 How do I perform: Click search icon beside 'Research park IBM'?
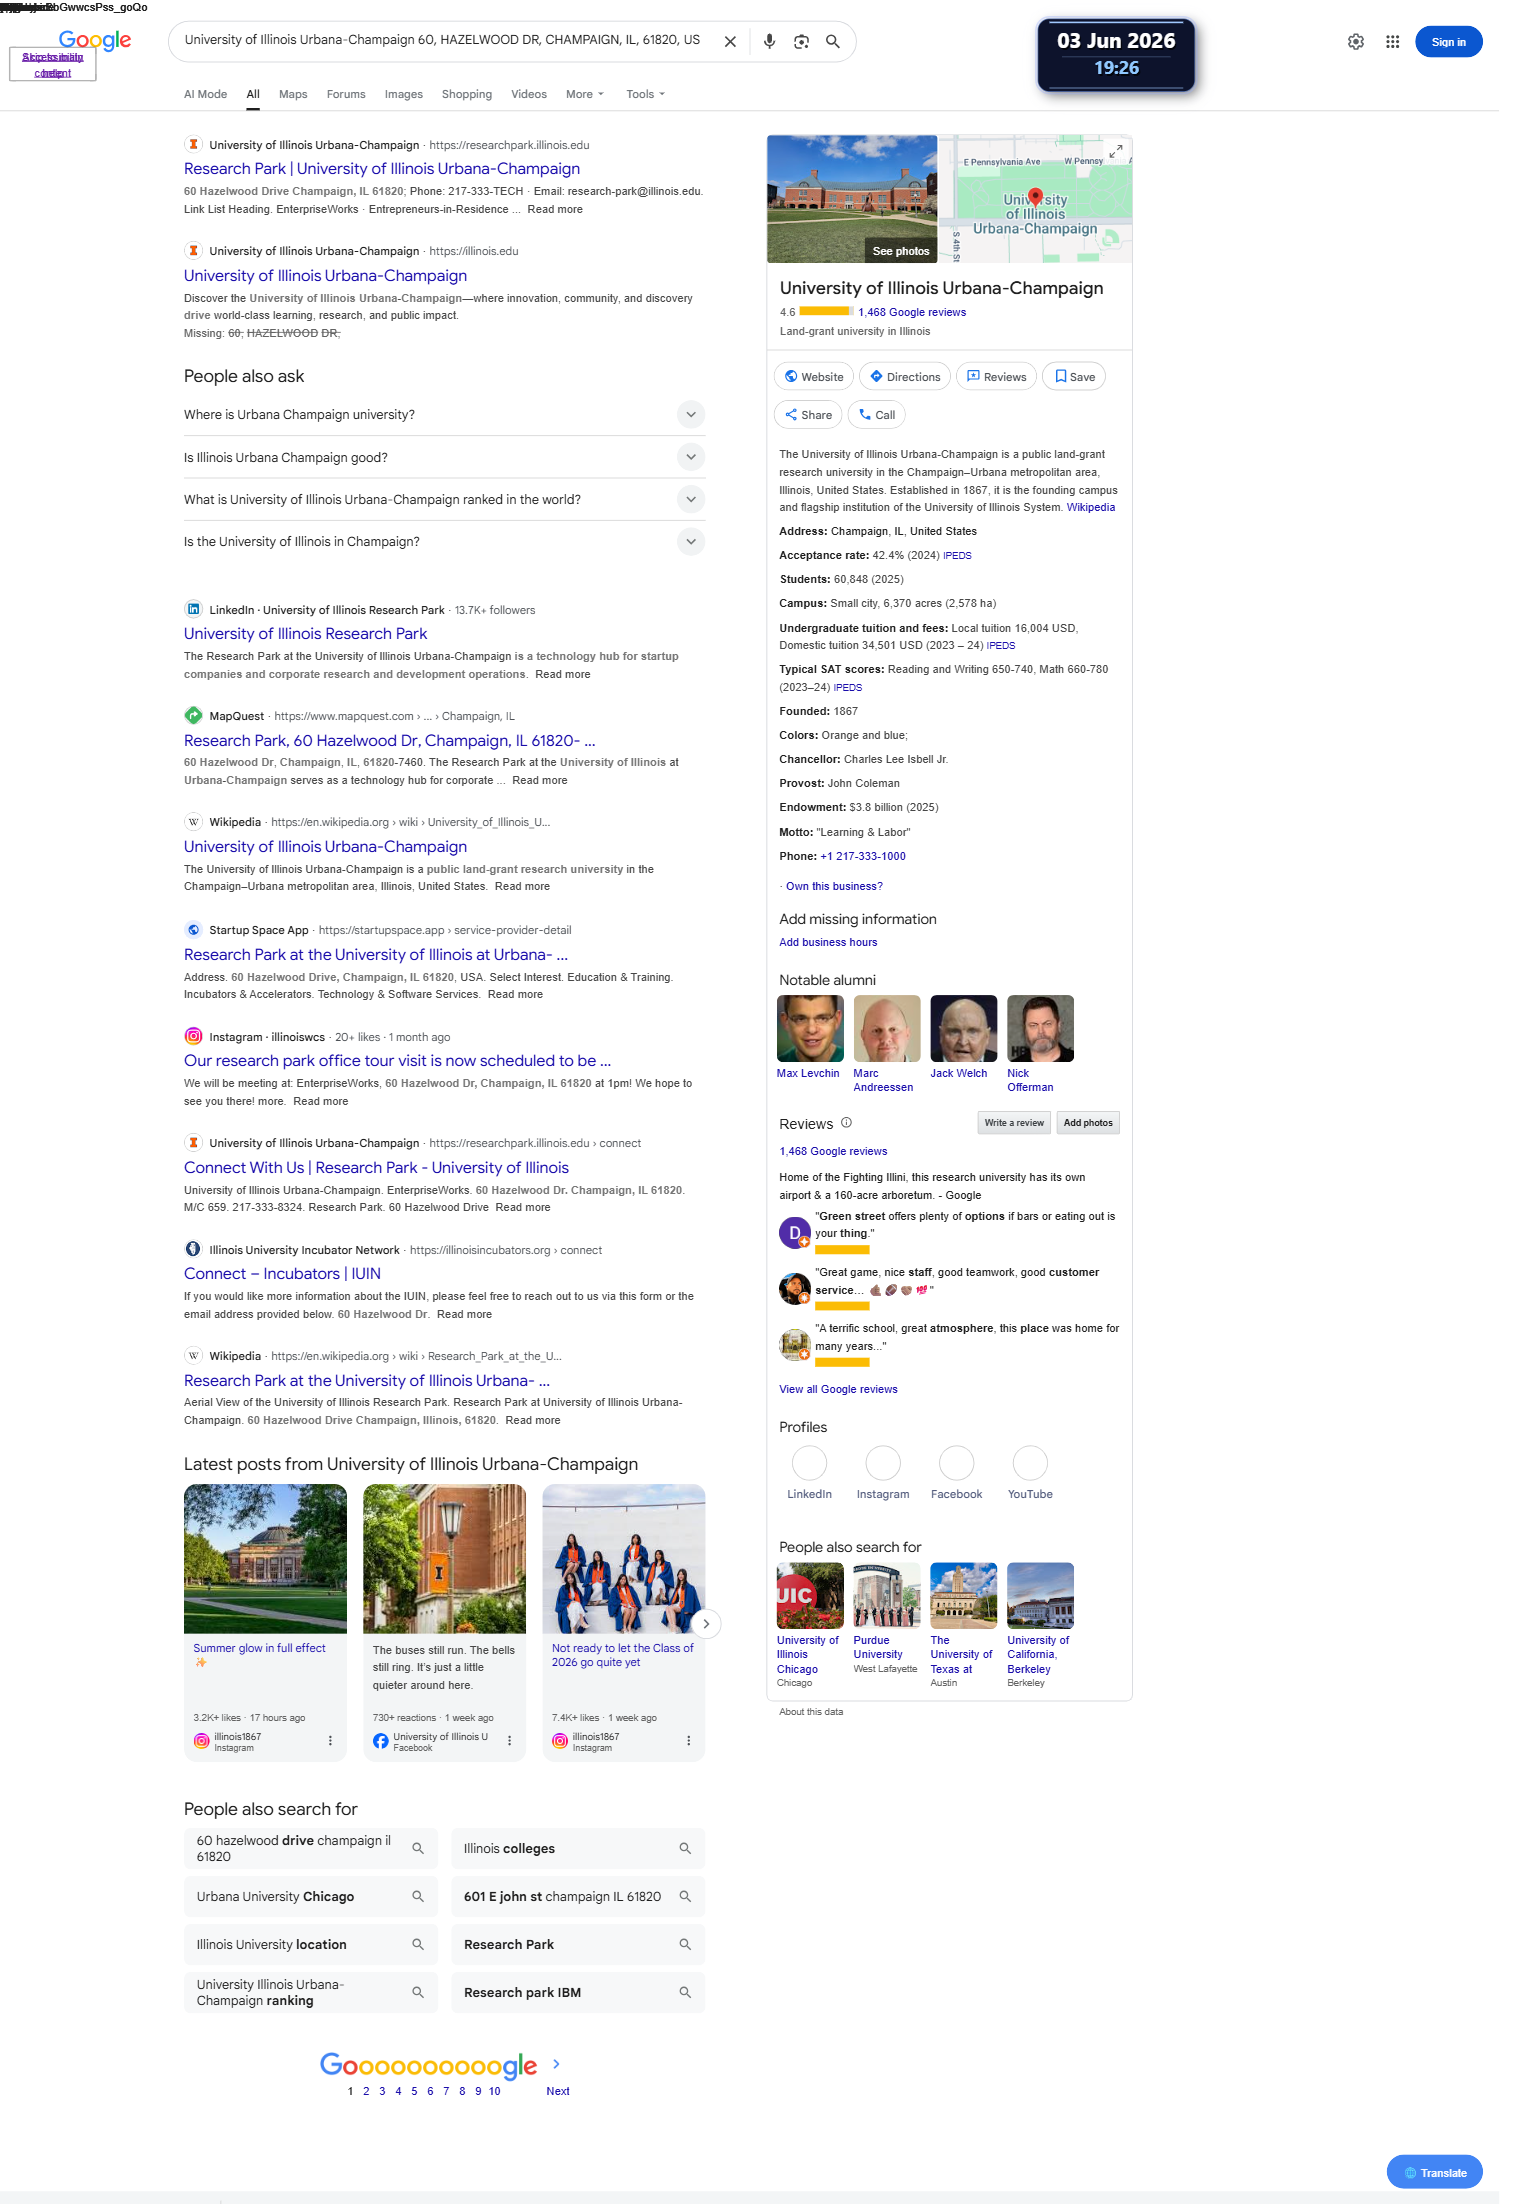click(x=685, y=1992)
